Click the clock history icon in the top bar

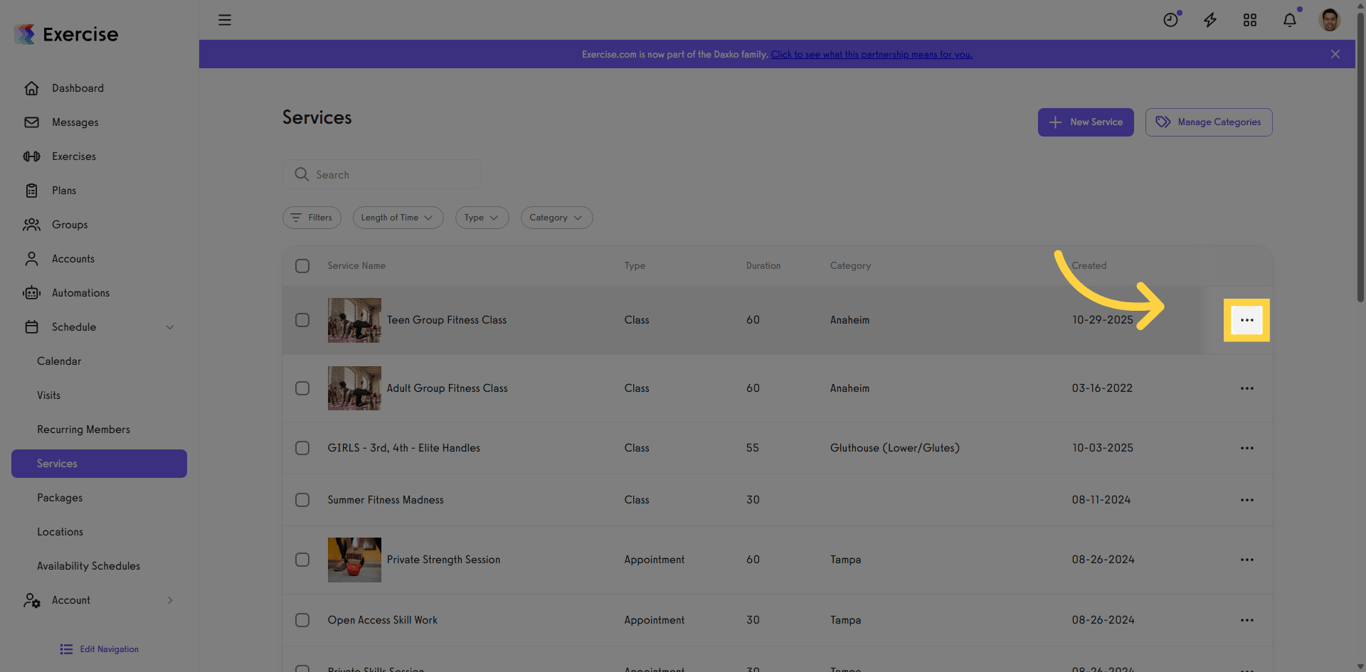click(1169, 19)
